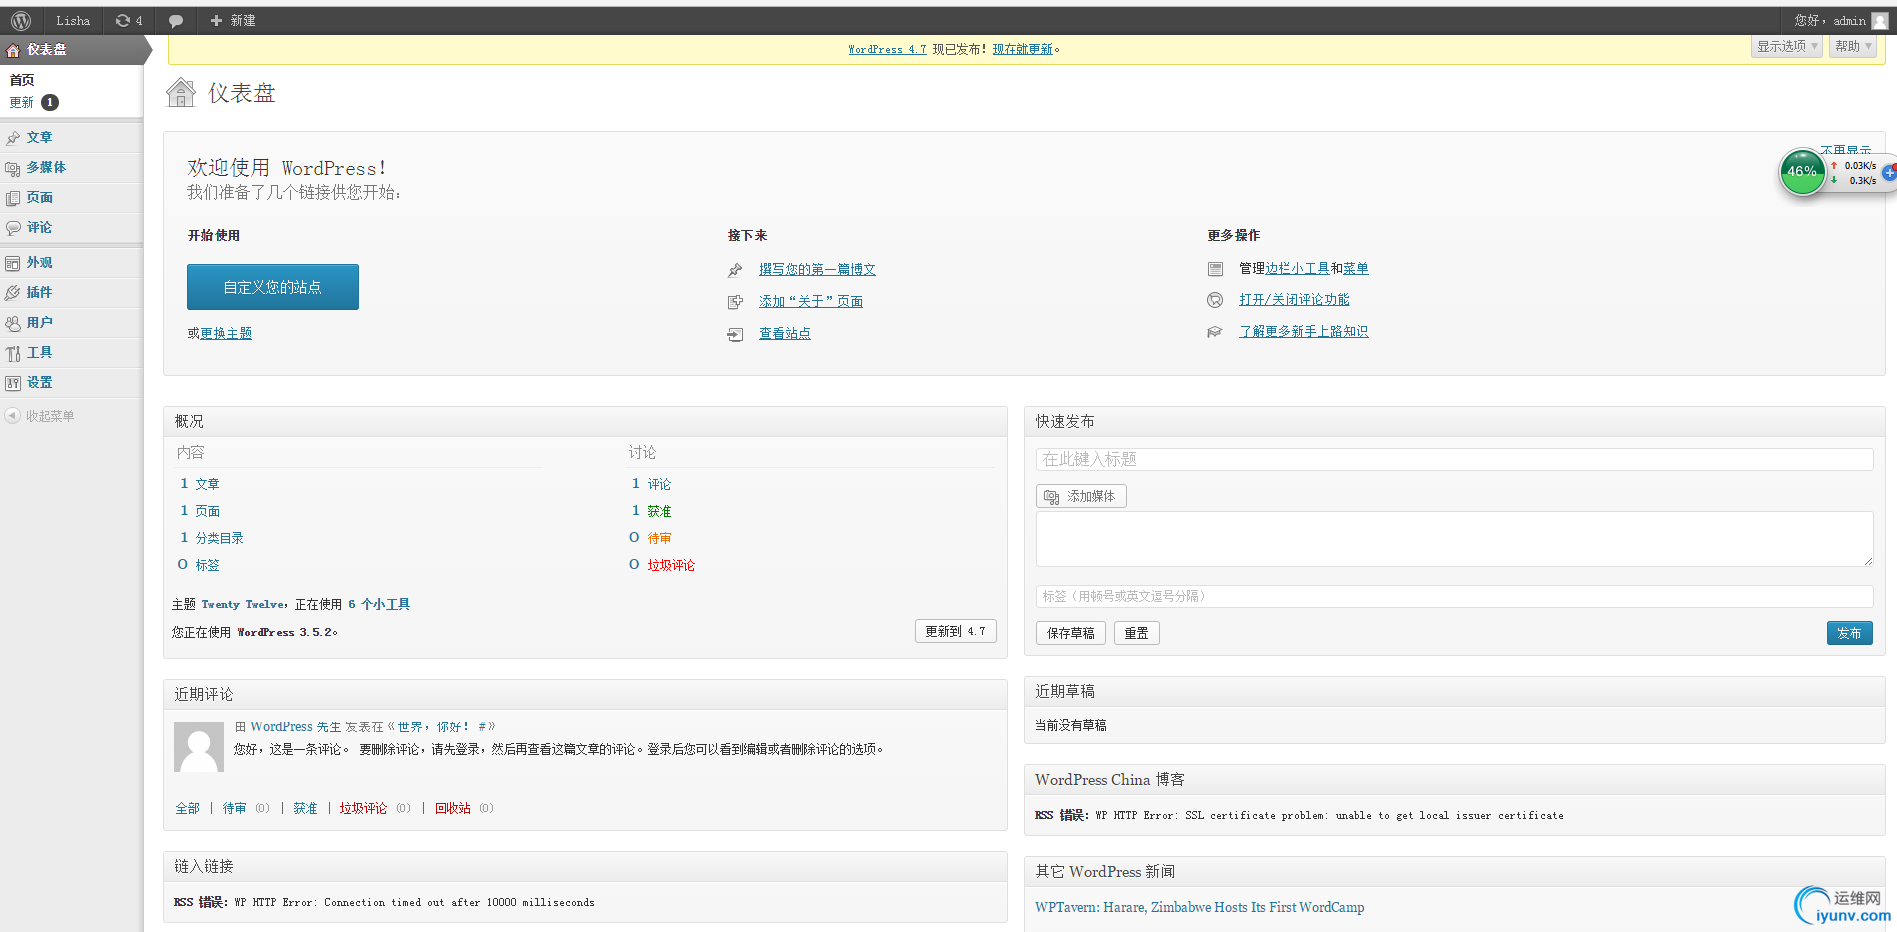Click the 标签 tags input field
This screenshot has height=932, width=1897.
[x=1454, y=596]
